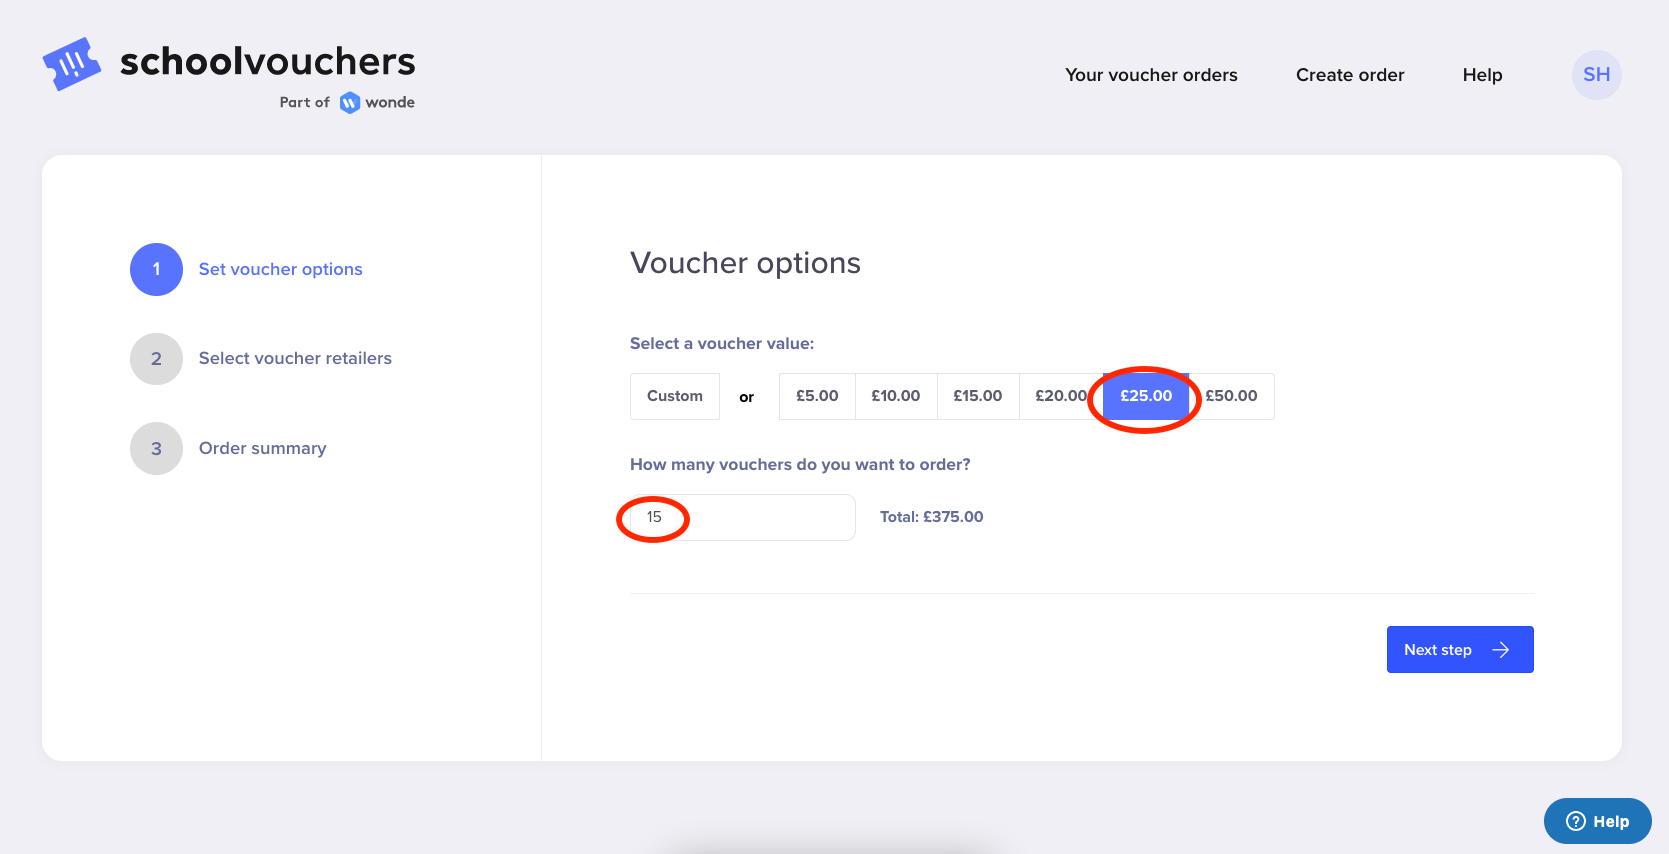
Task: Click the step 3 circle indicator
Action: (x=156, y=449)
